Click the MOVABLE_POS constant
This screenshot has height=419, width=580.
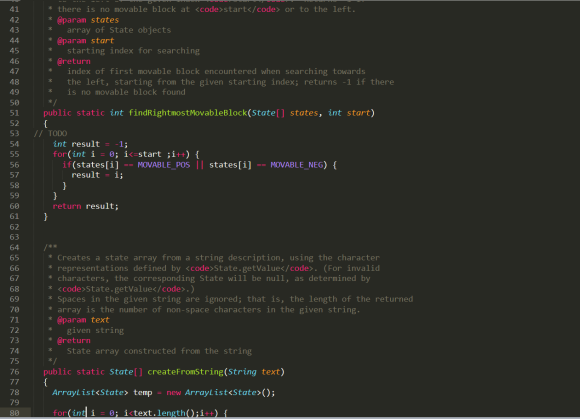click(164, 165)
